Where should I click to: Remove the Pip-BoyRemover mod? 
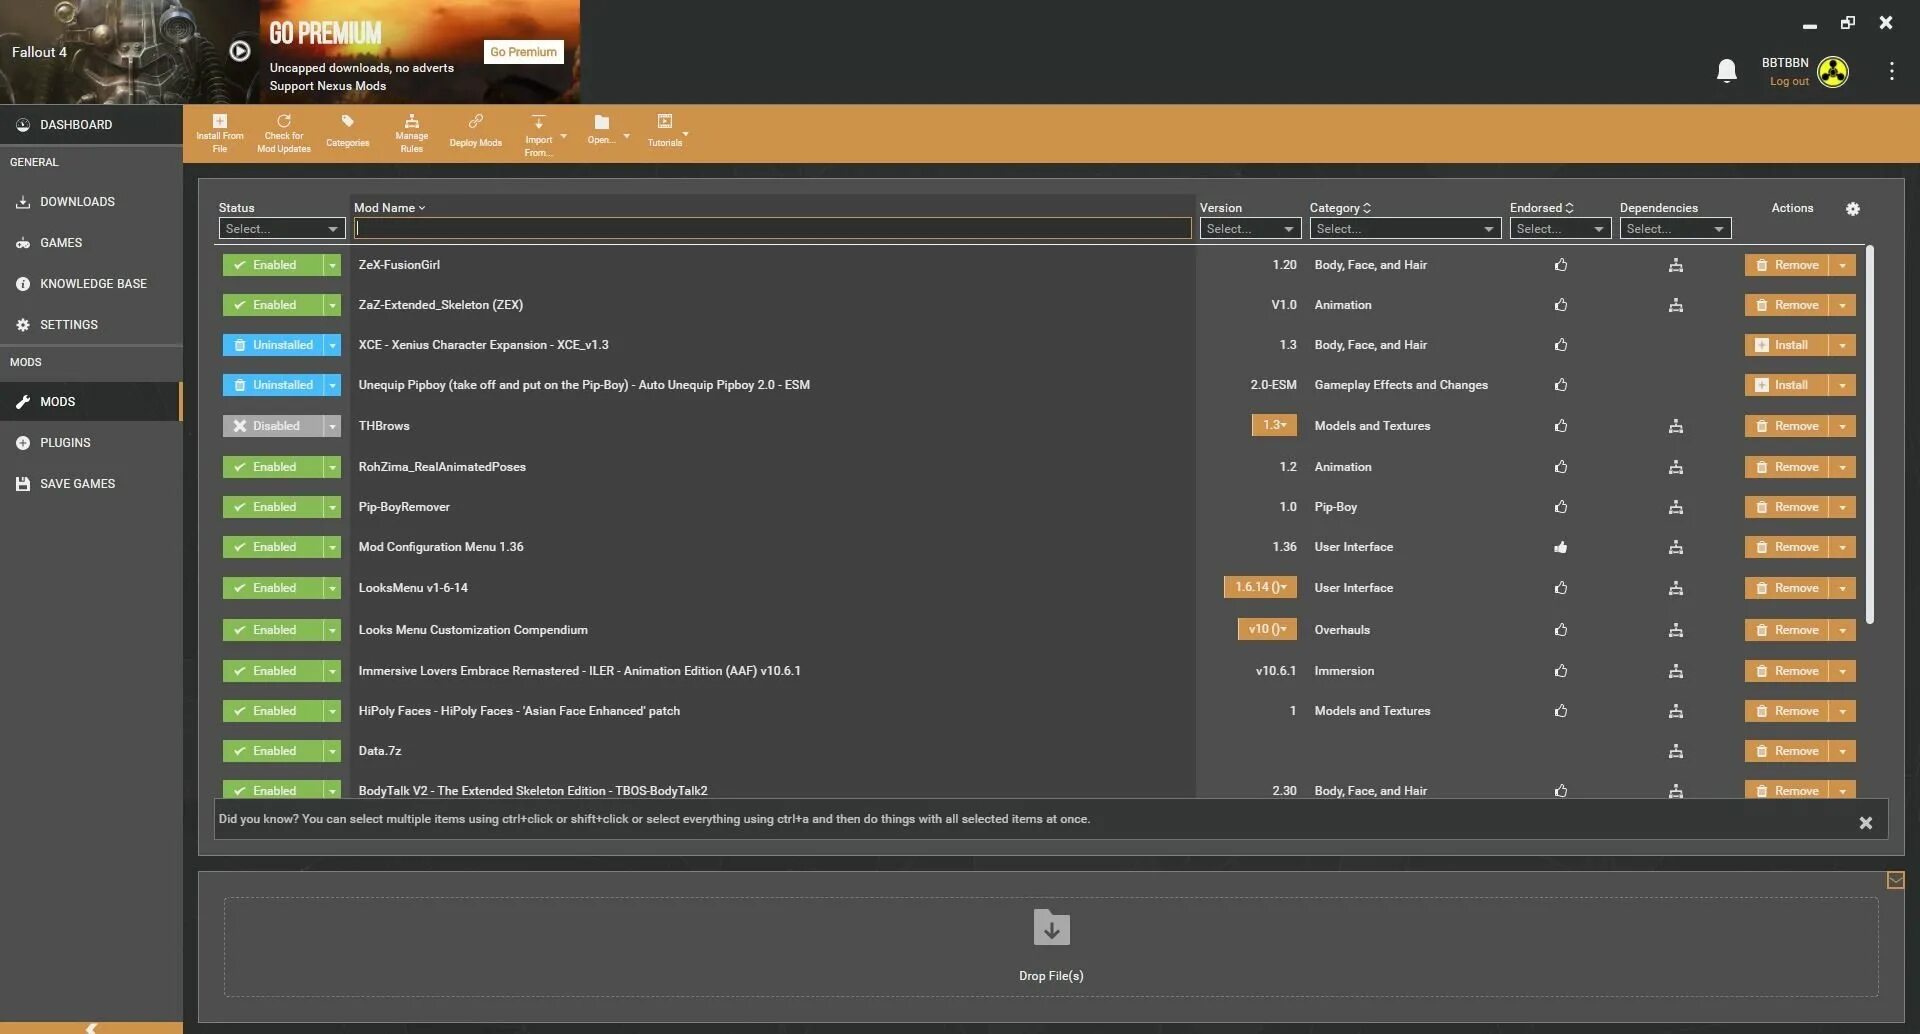coord(1787,507)
